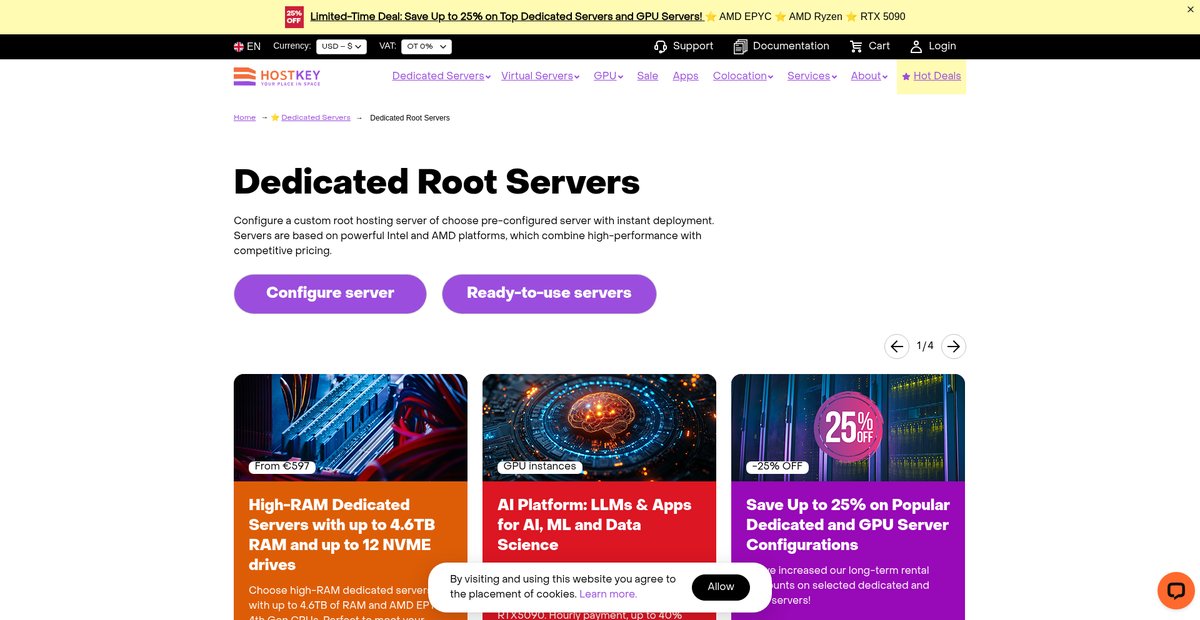
Task: Open the Currency USD dropdown
Action: pos(341,46)
